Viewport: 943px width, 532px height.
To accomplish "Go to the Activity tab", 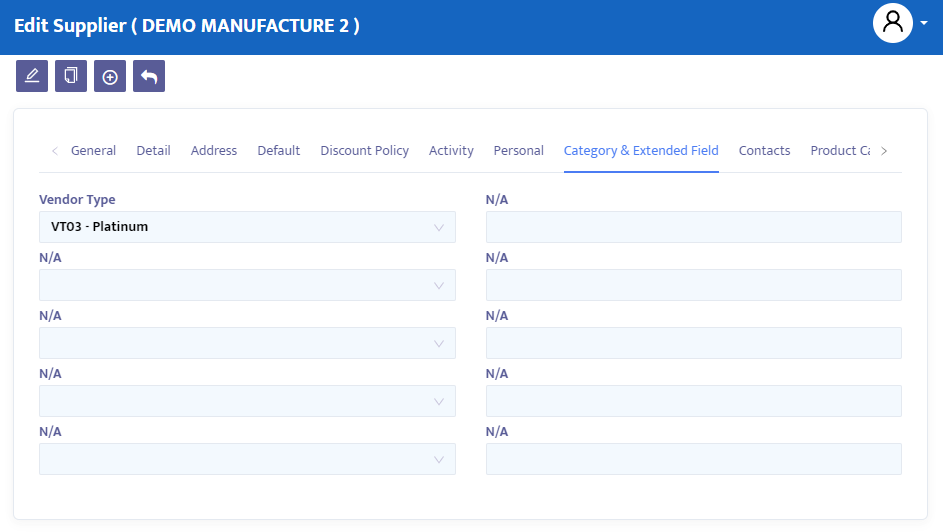I will pyautogui.click(x=451, y=151).
